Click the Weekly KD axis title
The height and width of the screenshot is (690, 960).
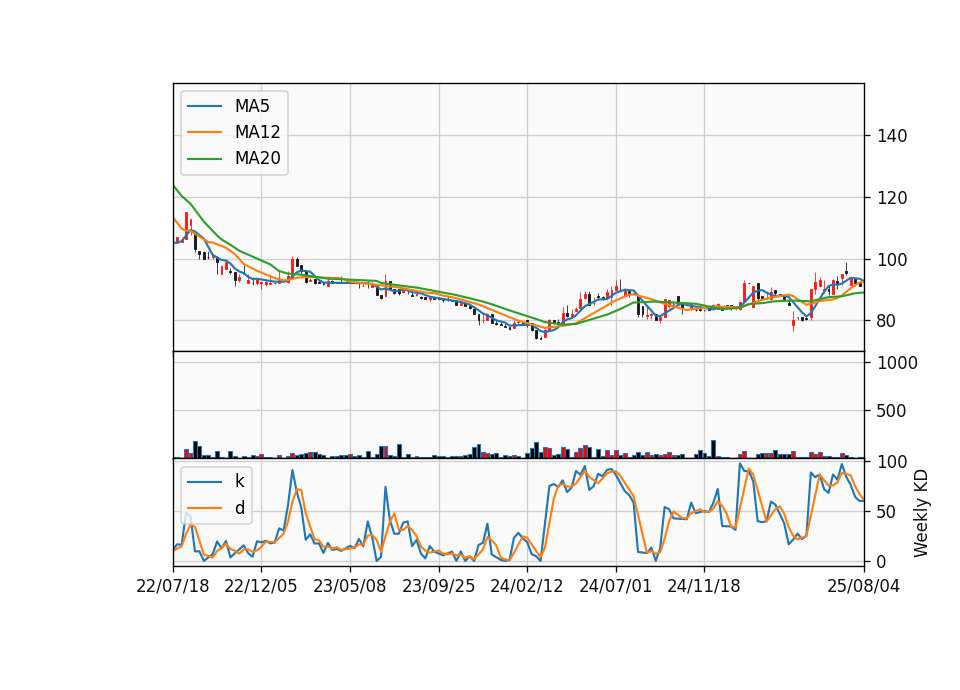coord(921,514)
